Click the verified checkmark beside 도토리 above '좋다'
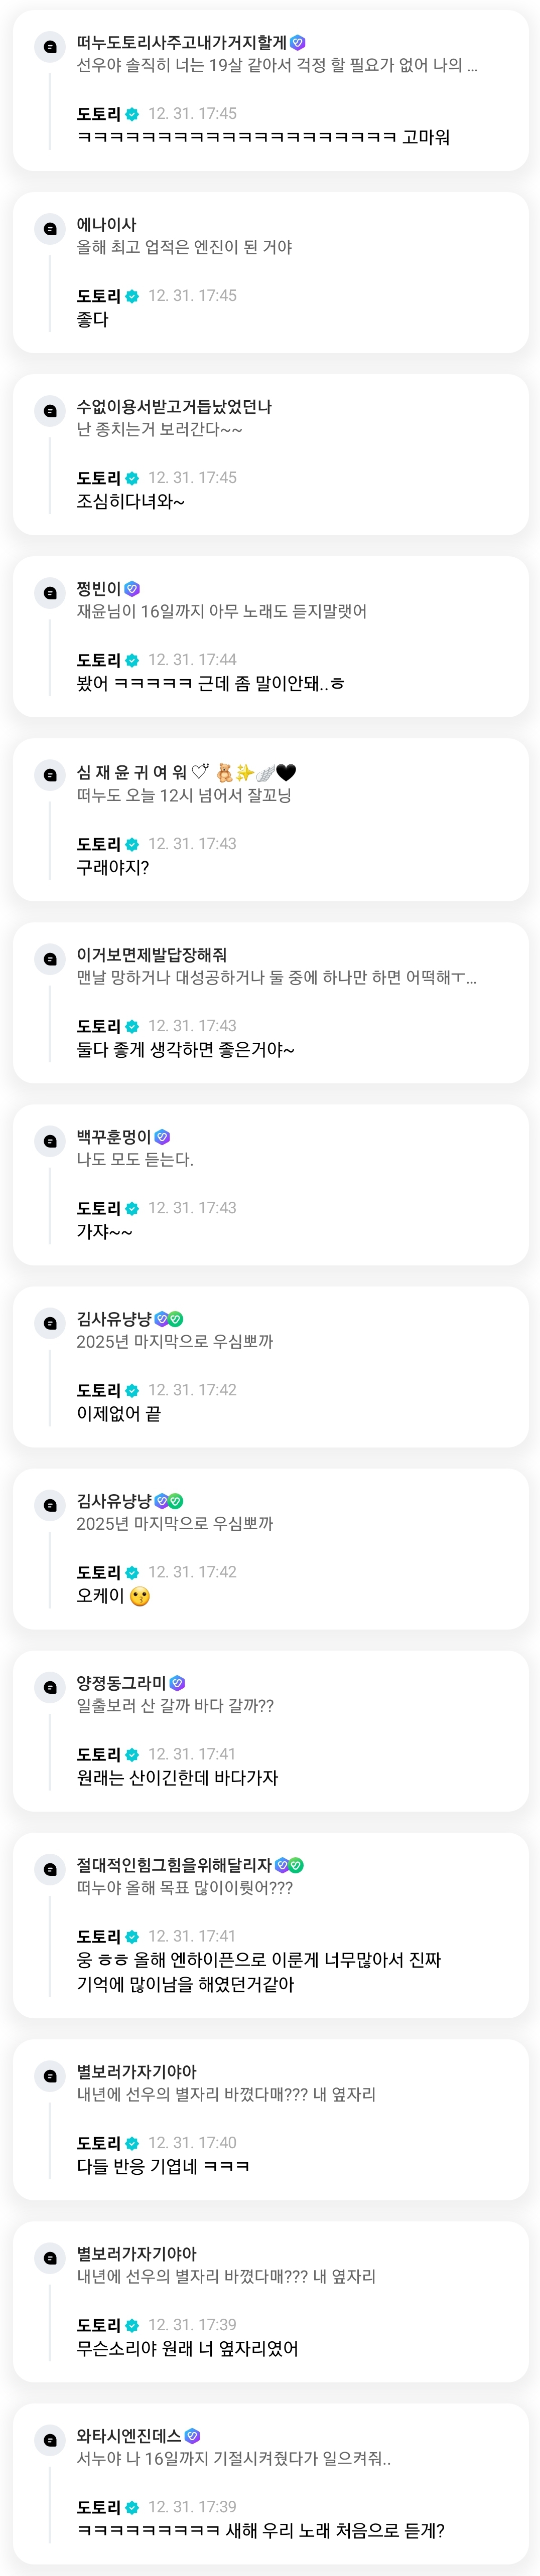 coord(132,296)
